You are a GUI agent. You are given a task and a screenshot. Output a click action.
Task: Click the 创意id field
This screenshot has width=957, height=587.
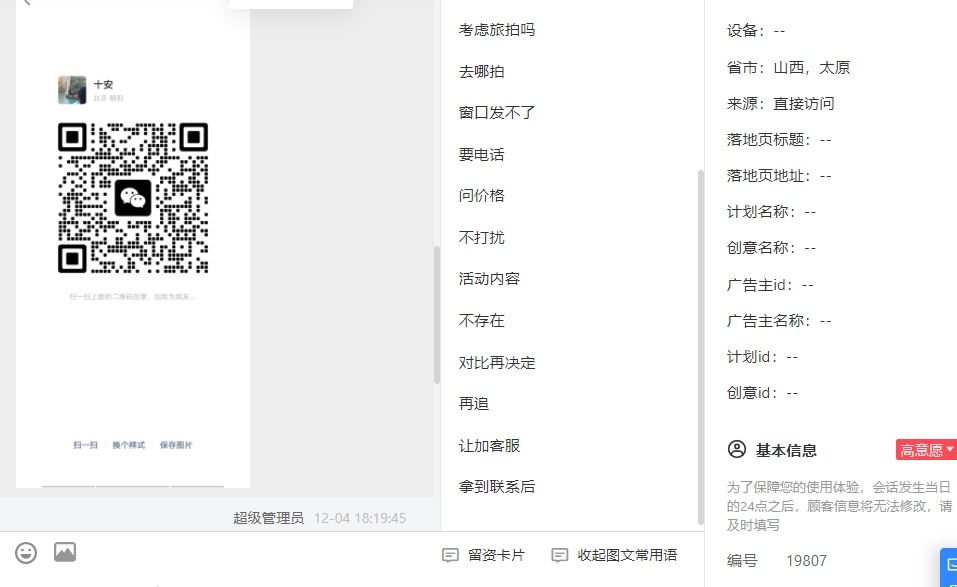click(762, 392)
